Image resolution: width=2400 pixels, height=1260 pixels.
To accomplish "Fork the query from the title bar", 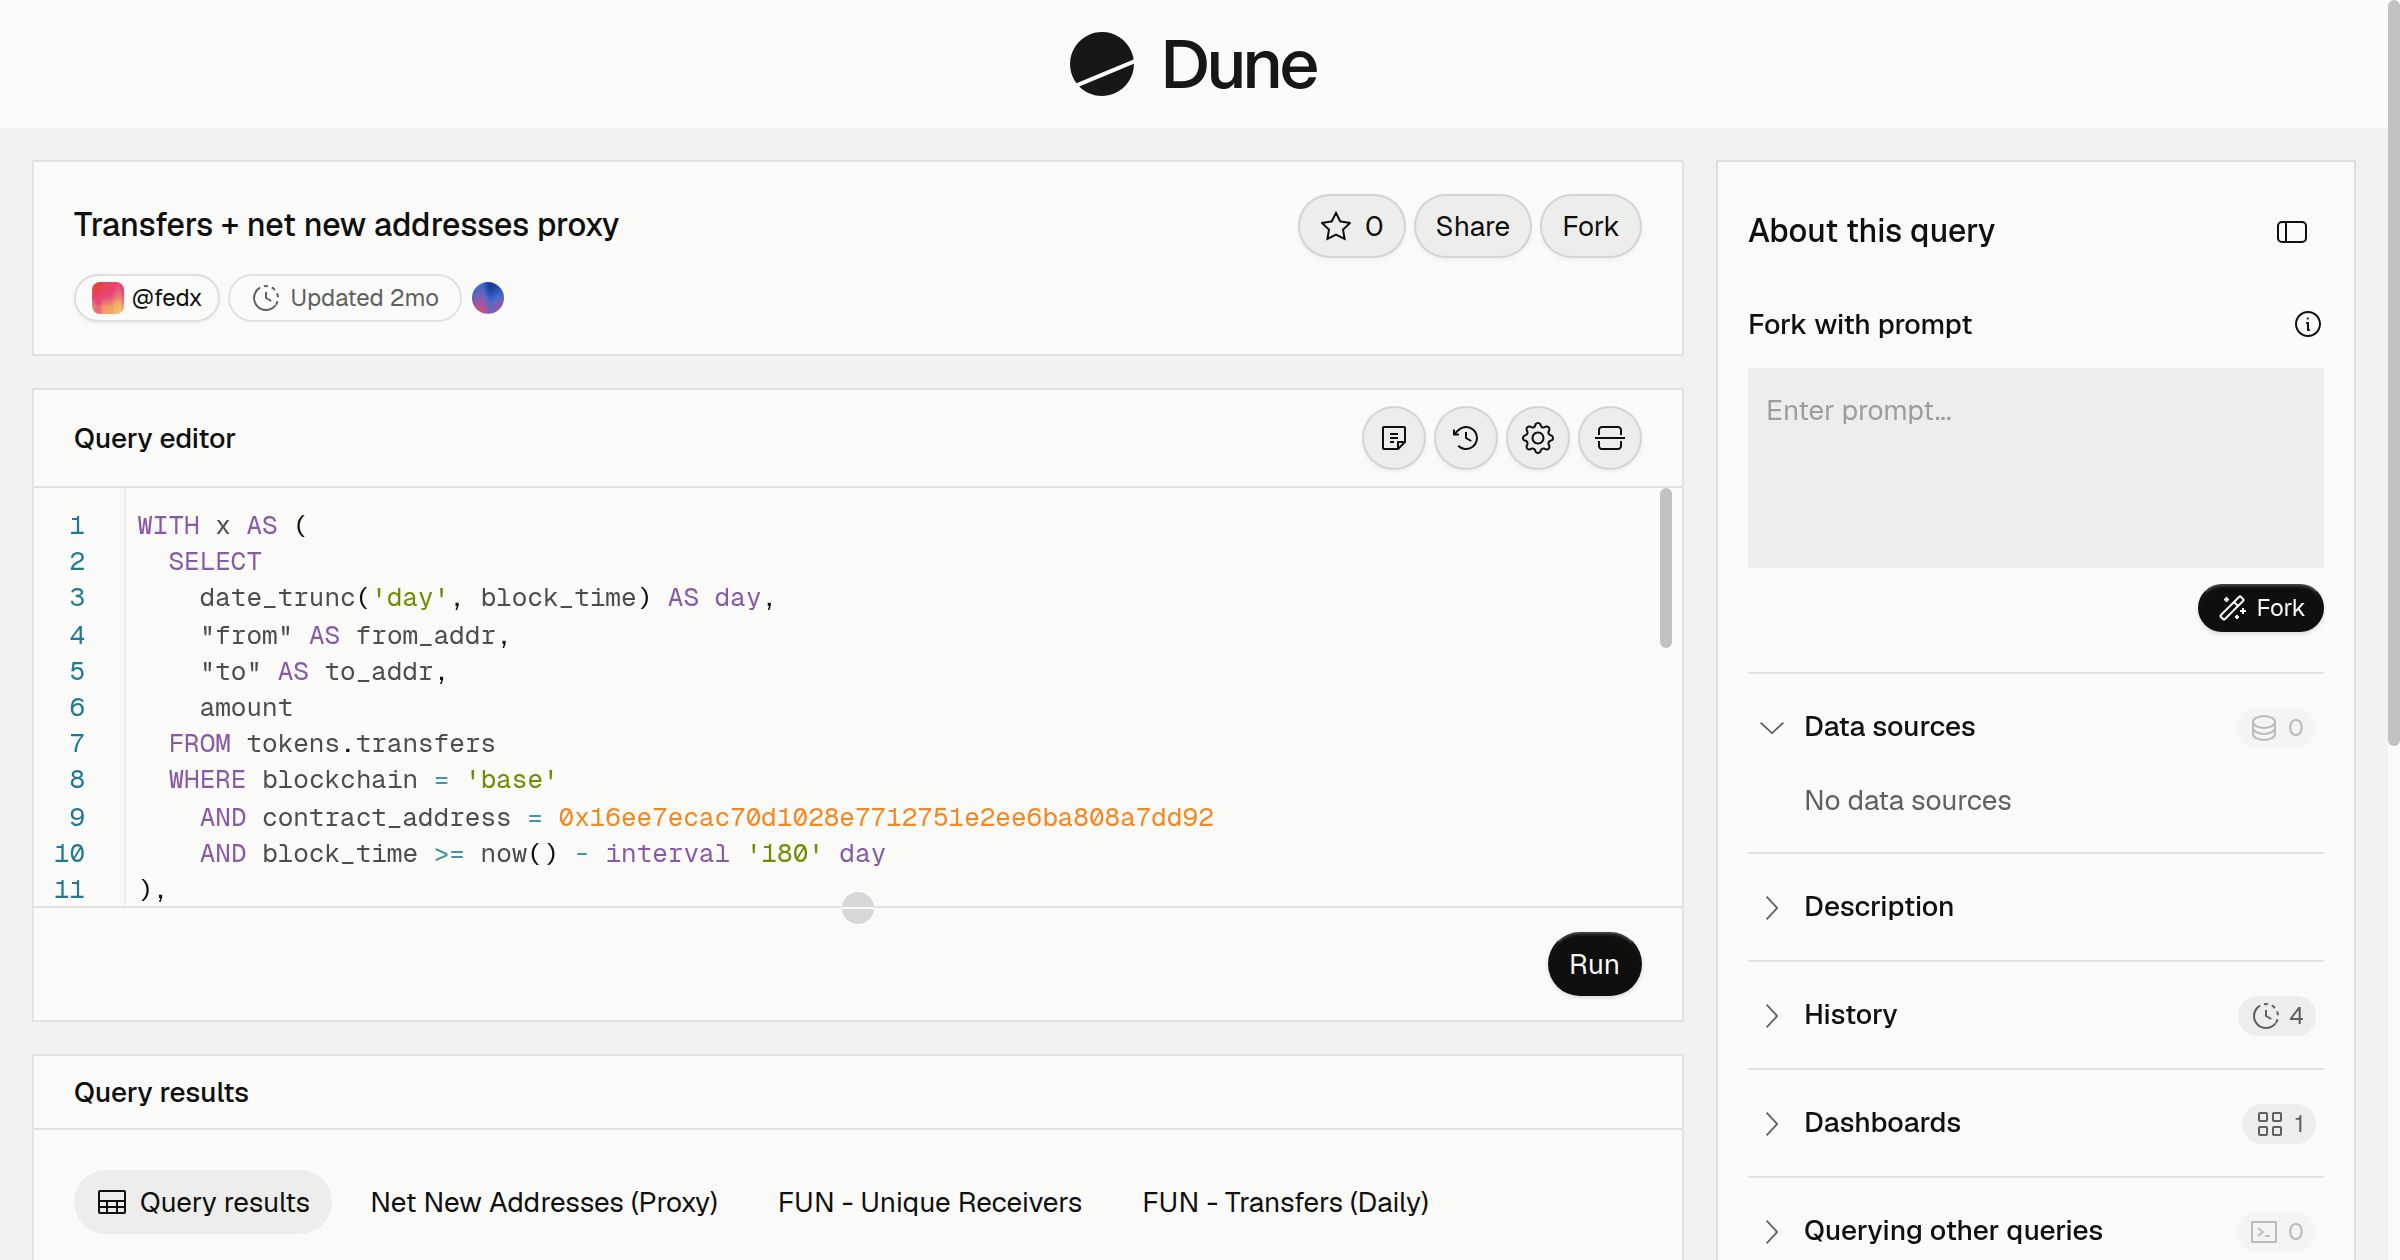I will coord(1590,226).
